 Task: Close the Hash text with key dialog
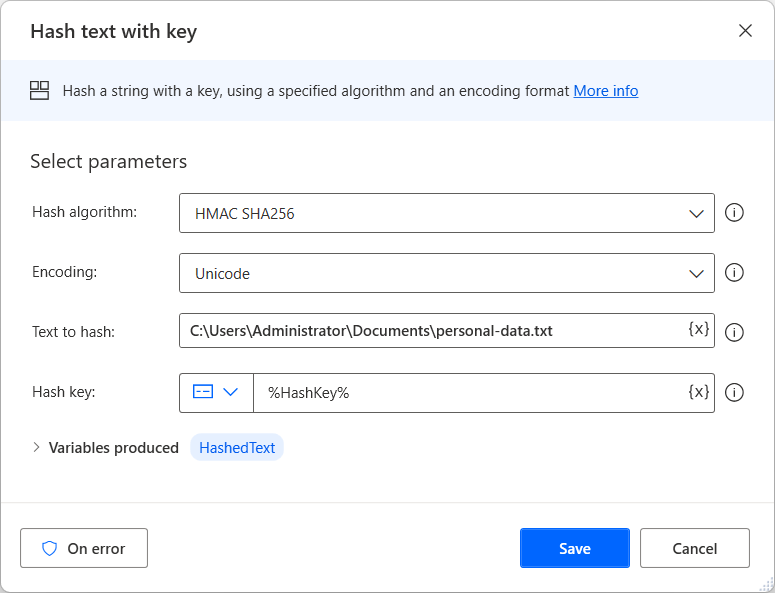point(745,31)
